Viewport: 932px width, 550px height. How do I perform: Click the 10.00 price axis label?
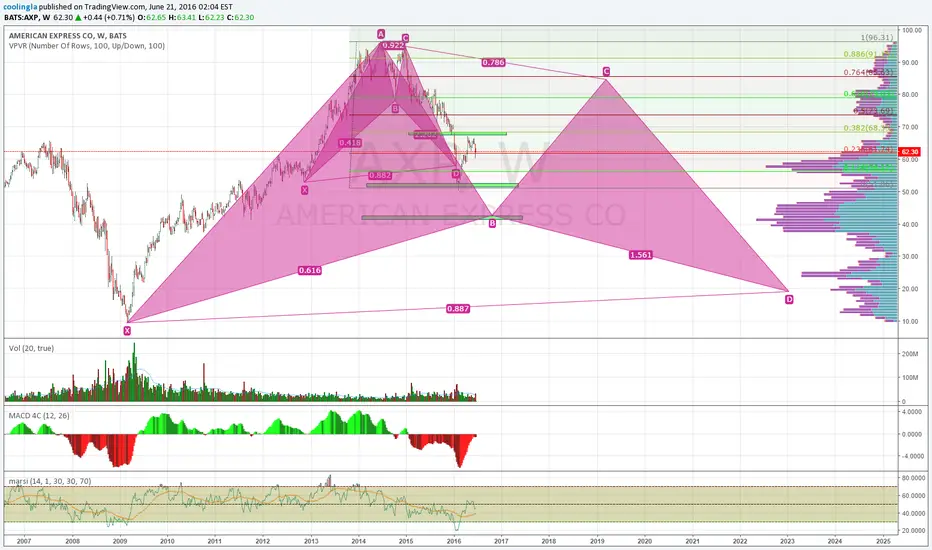(910, 322)
